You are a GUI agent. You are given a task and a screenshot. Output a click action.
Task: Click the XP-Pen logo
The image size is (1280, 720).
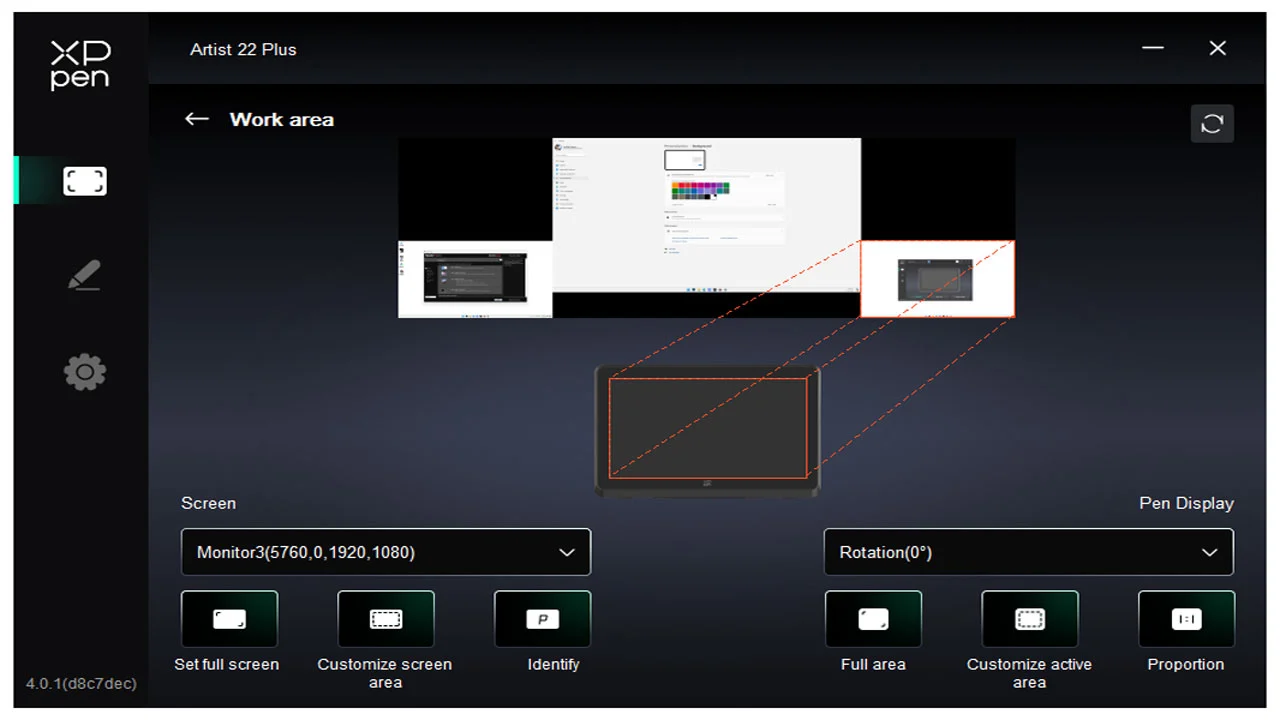80,65
